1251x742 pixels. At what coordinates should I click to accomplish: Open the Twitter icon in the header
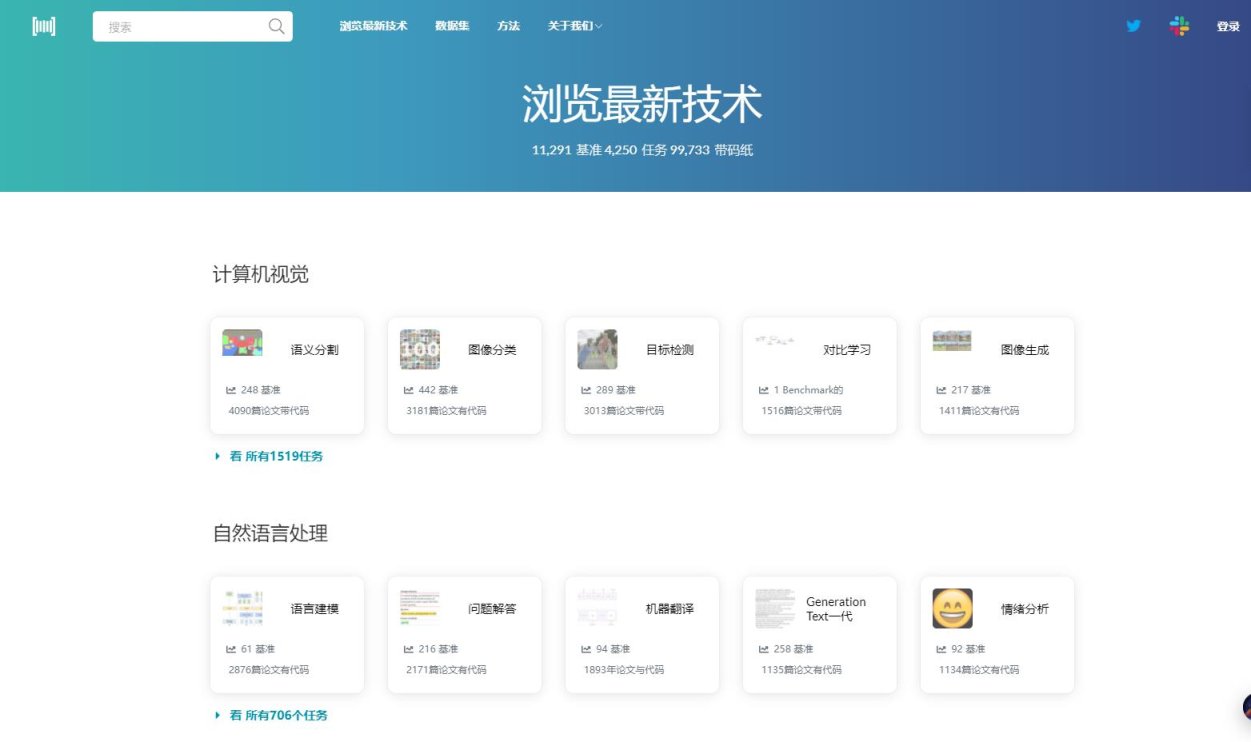point(1133,26)
